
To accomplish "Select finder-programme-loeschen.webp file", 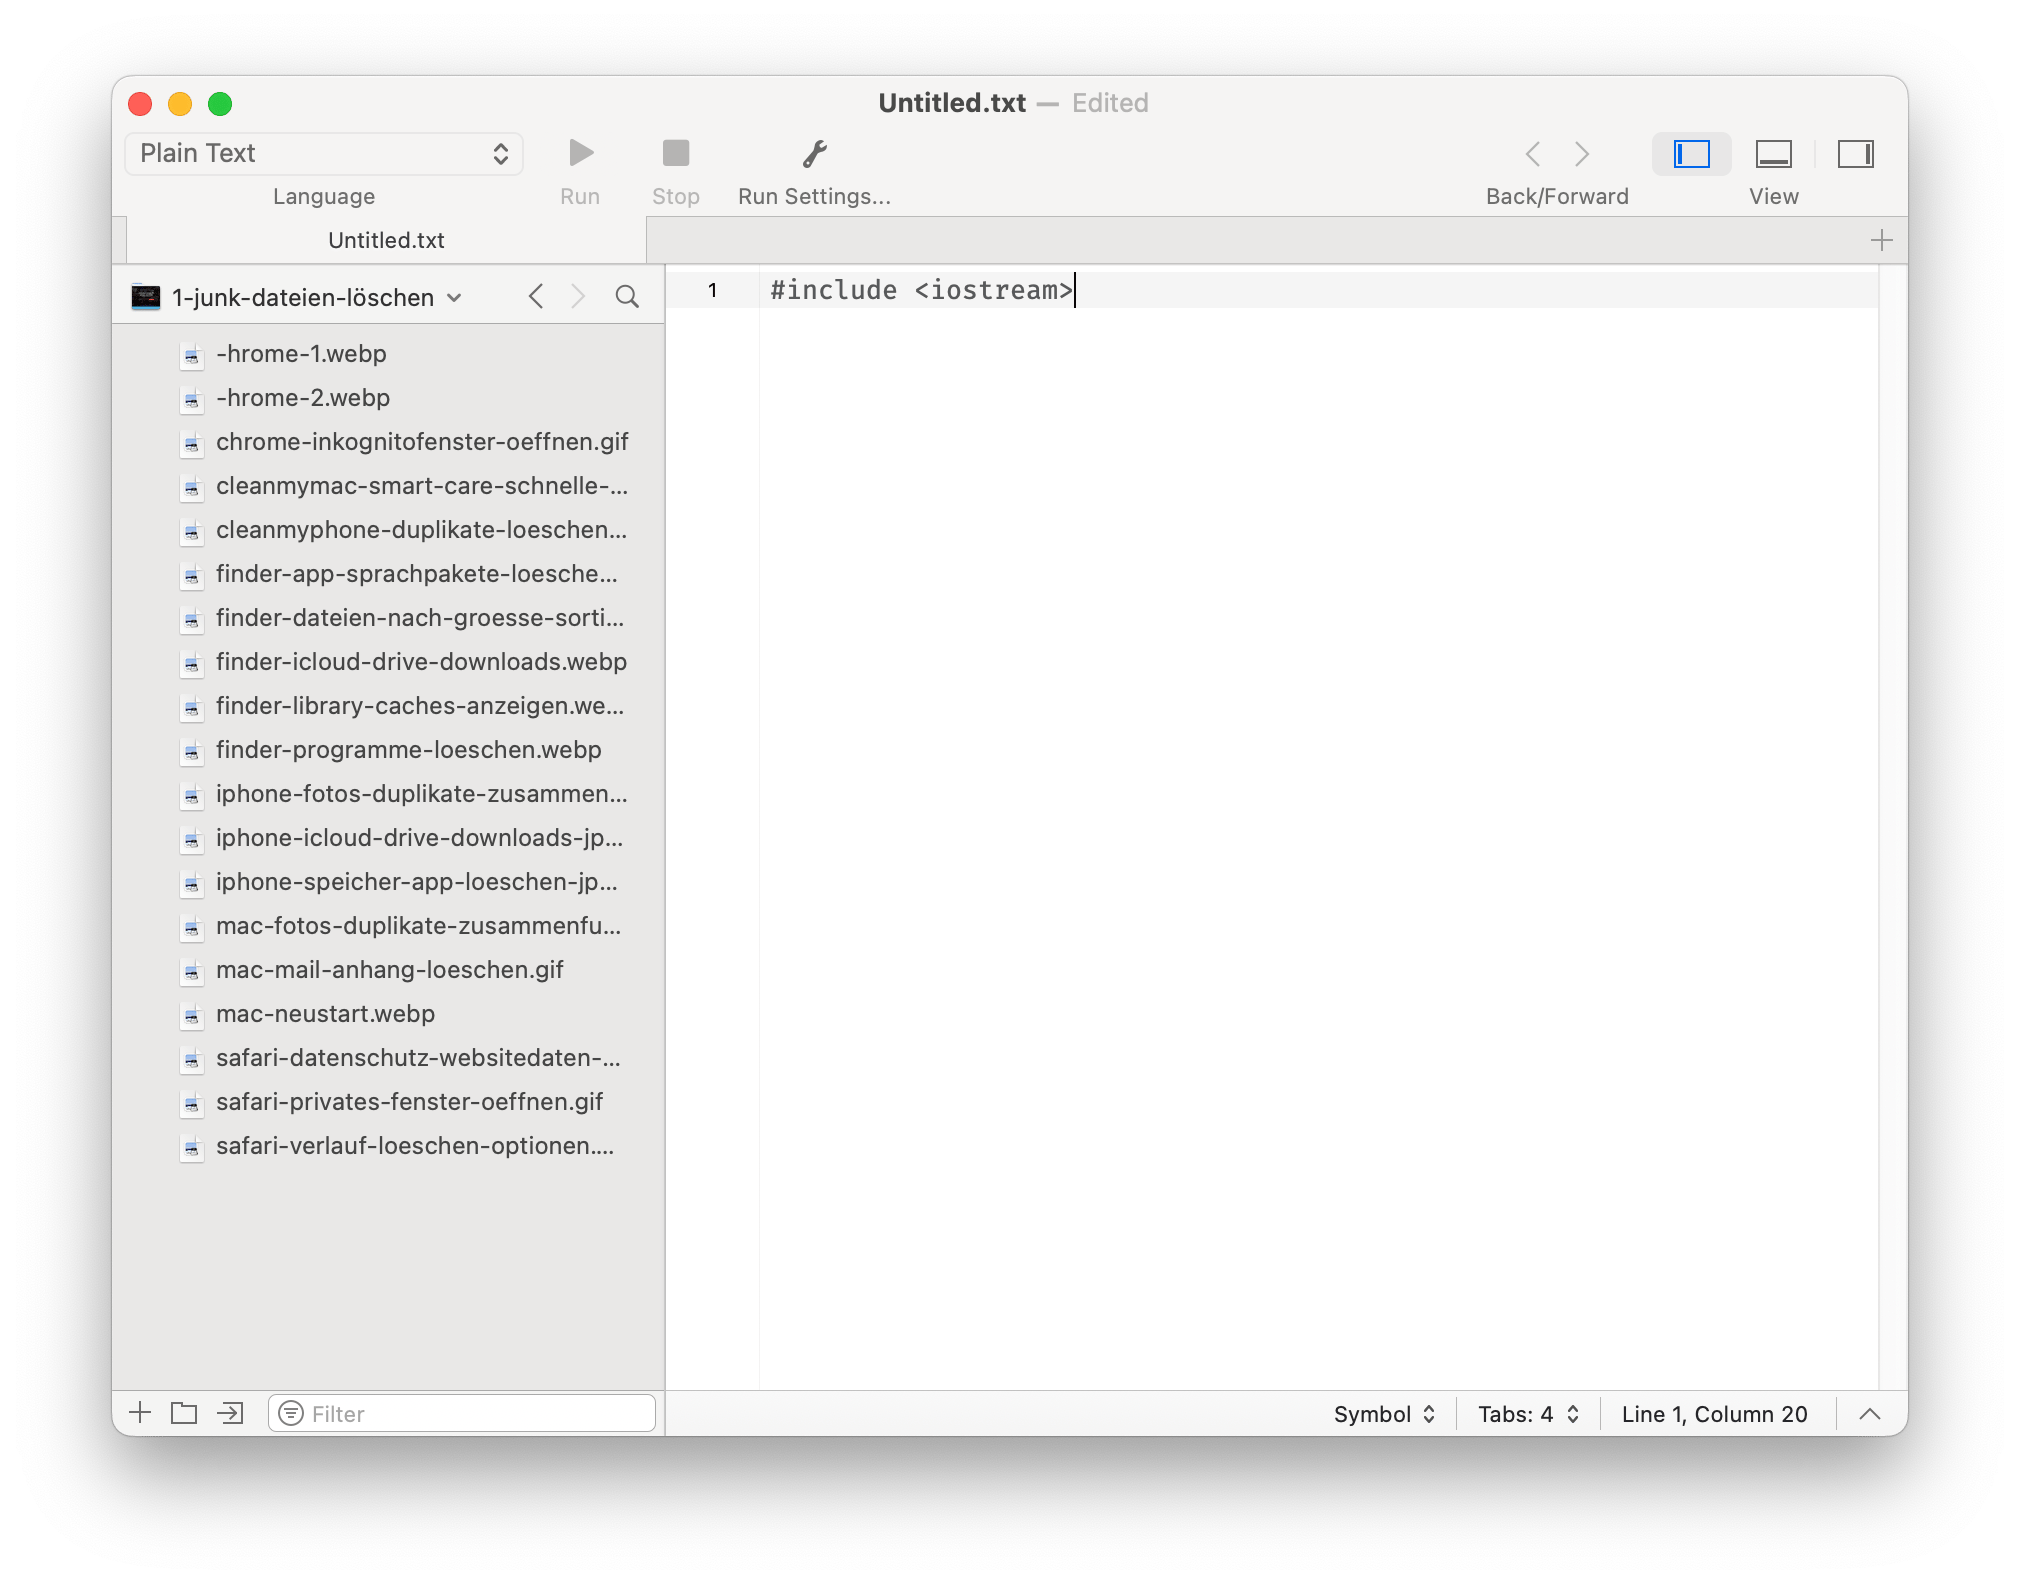I will (x=408, y=750).
